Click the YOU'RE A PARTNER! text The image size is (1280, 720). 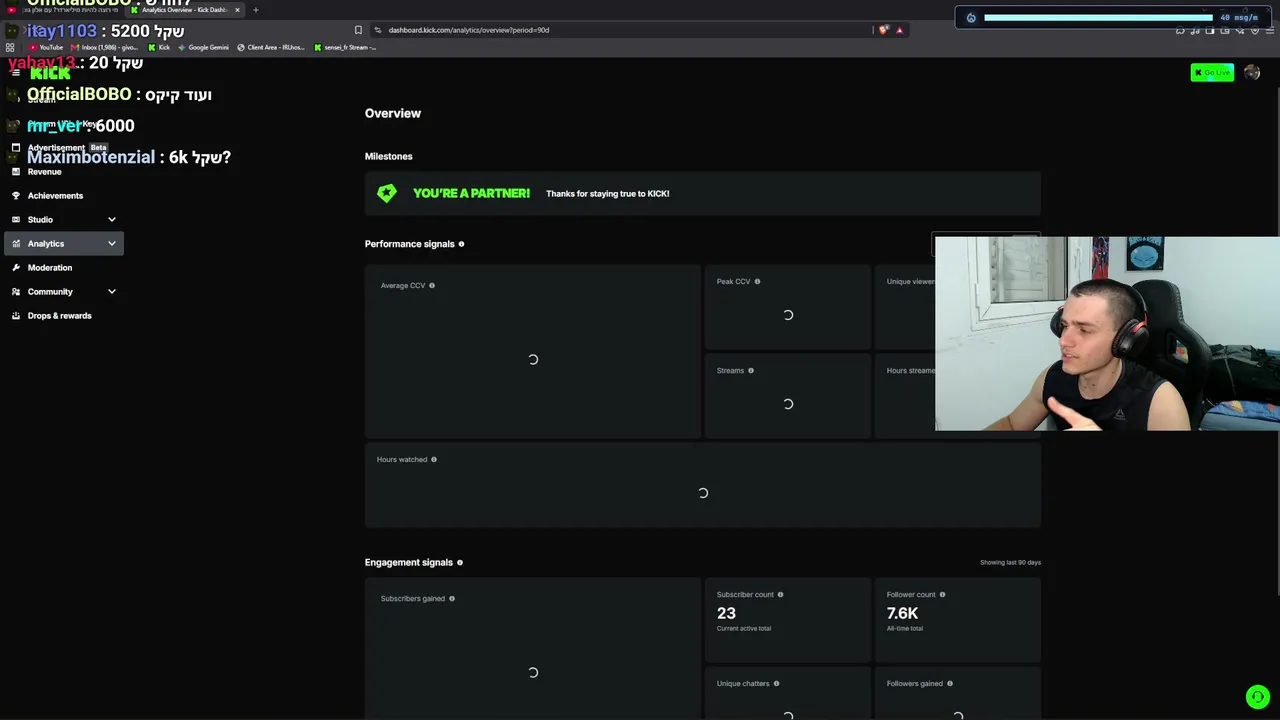471,194
